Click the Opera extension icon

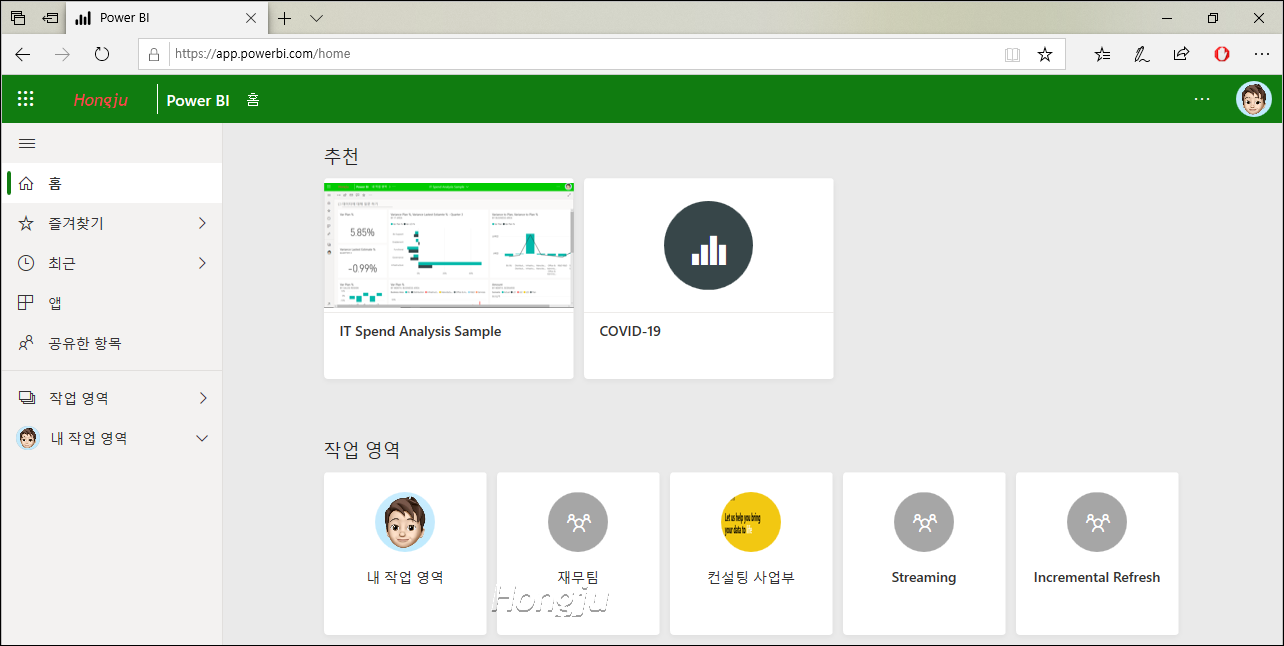pos(1222,54)
